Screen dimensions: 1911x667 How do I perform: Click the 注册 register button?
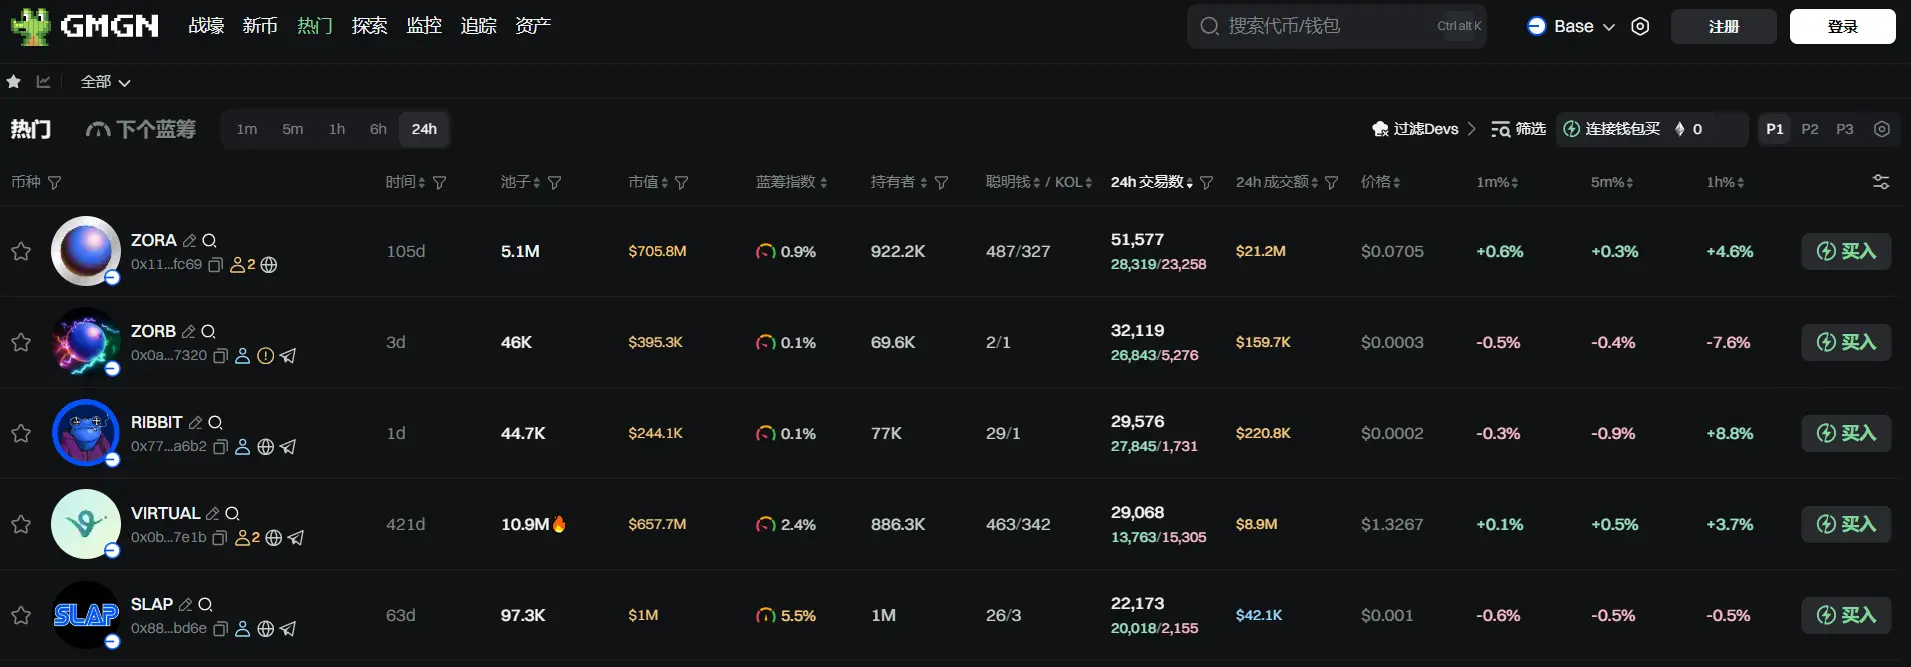point(1724,27)
